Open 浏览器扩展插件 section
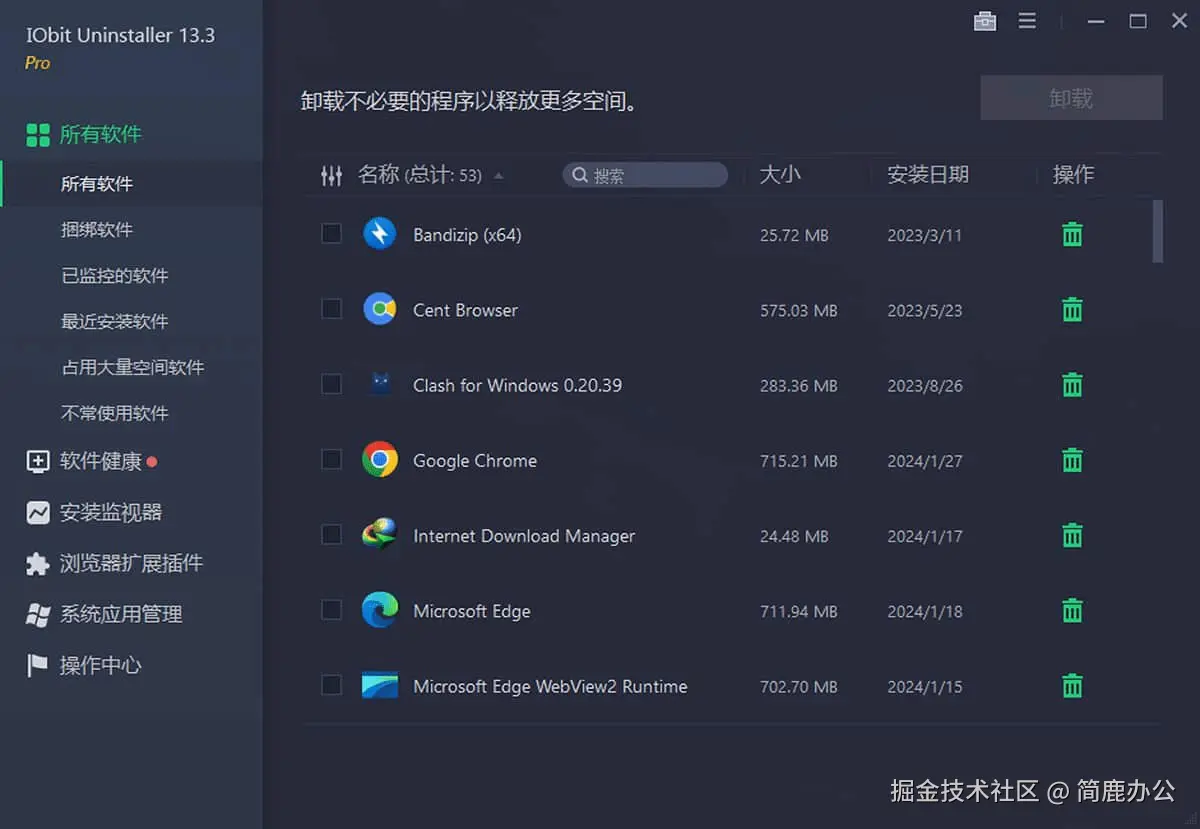 [131, 564]
